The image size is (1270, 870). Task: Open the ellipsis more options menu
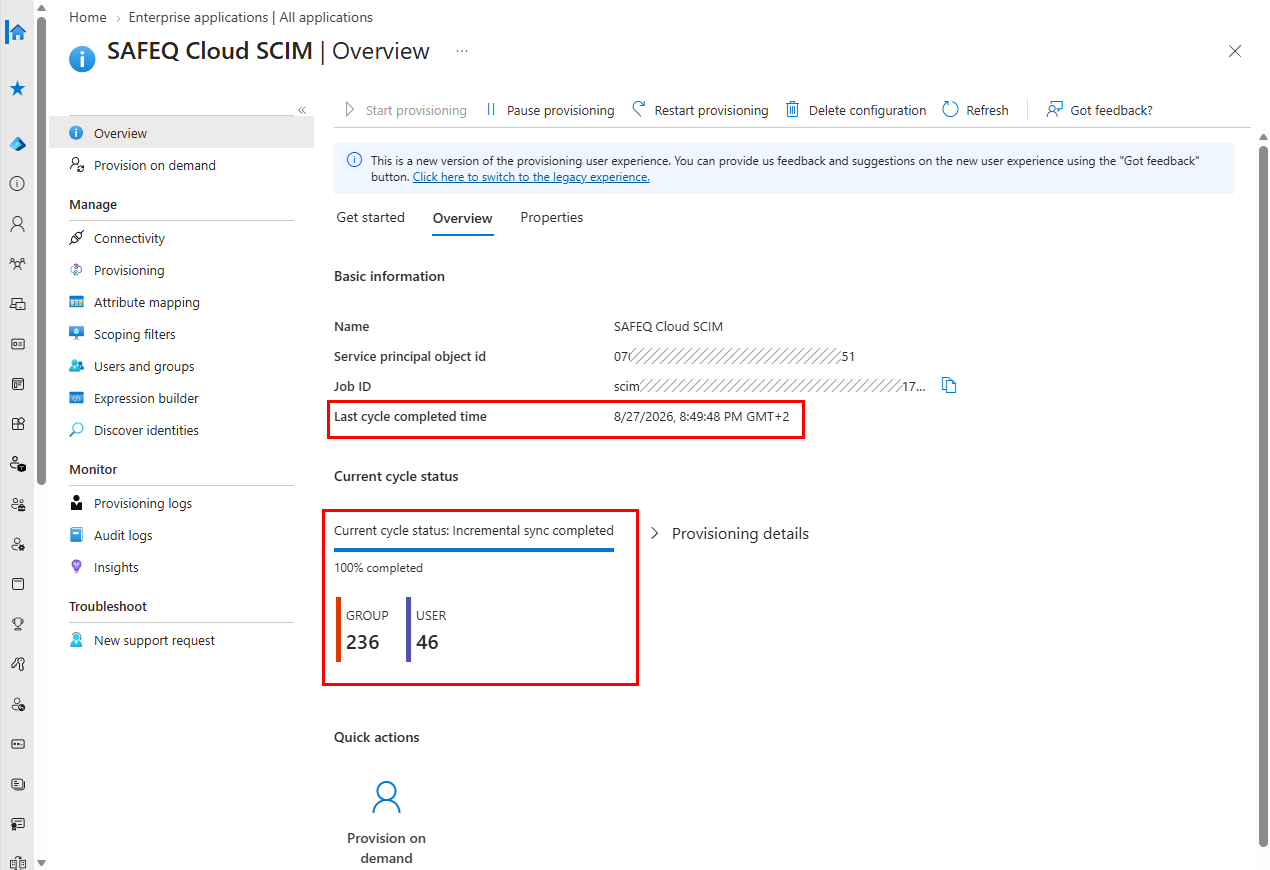point(462,51)
